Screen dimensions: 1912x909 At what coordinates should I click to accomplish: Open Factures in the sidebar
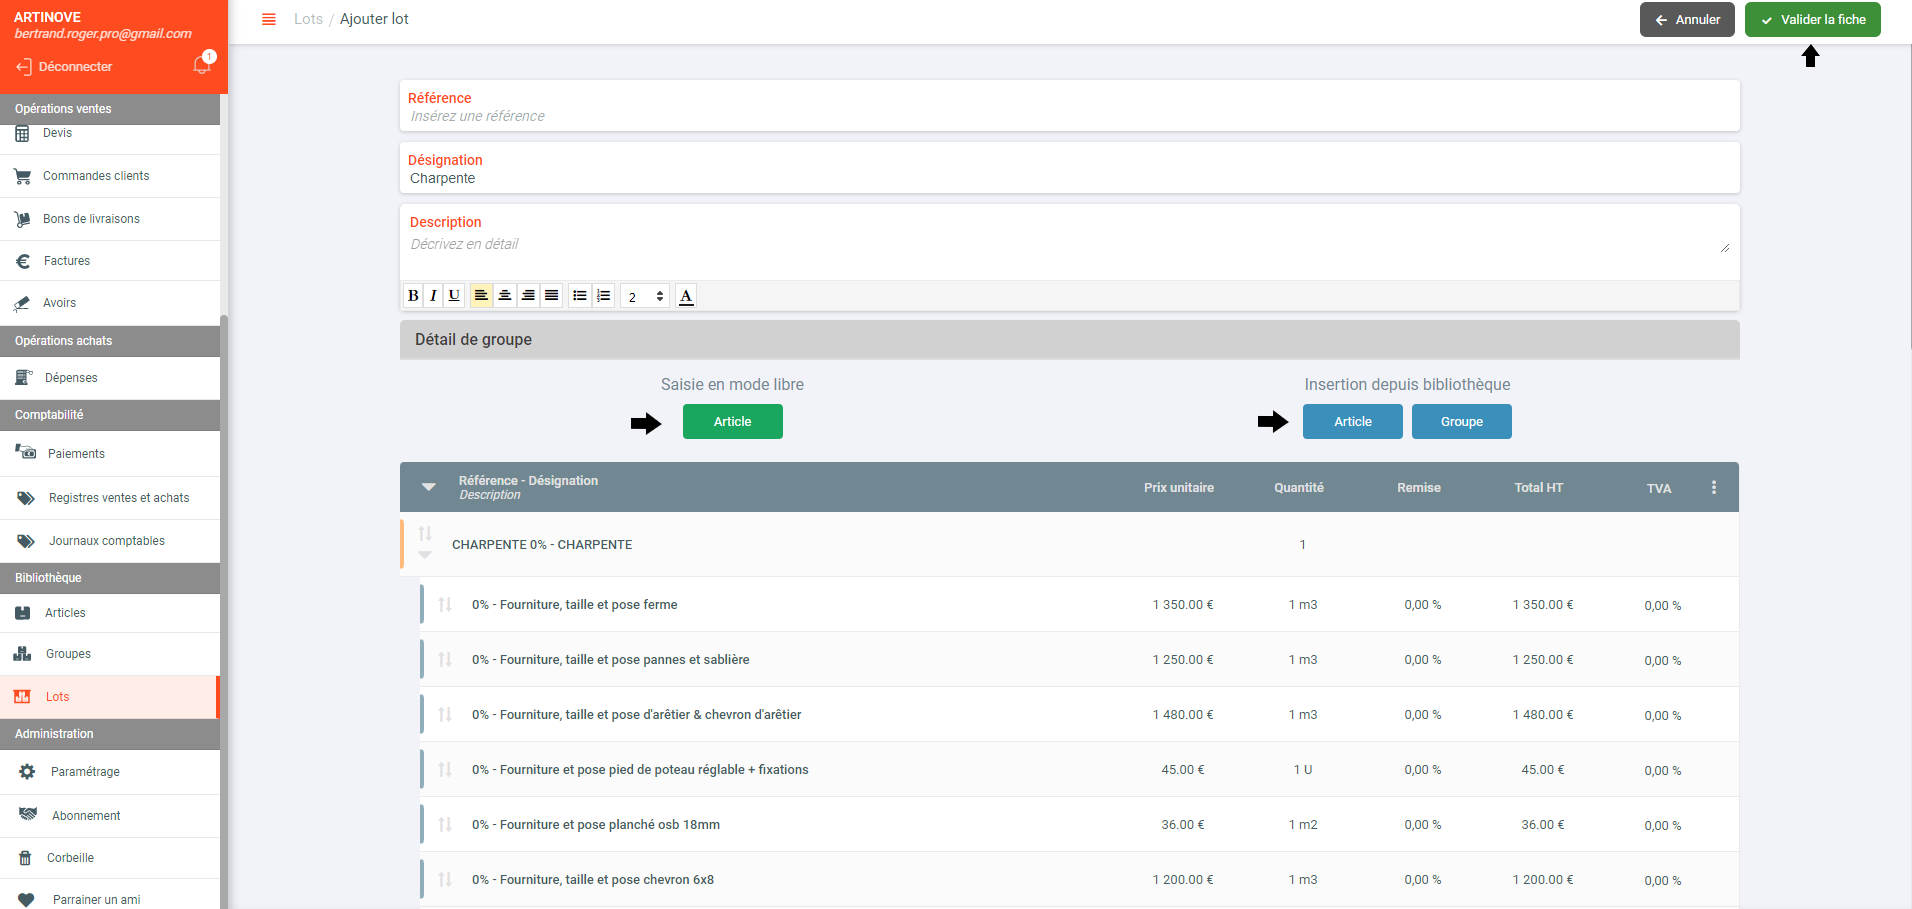pyautogui.click(x=67, y=261)
